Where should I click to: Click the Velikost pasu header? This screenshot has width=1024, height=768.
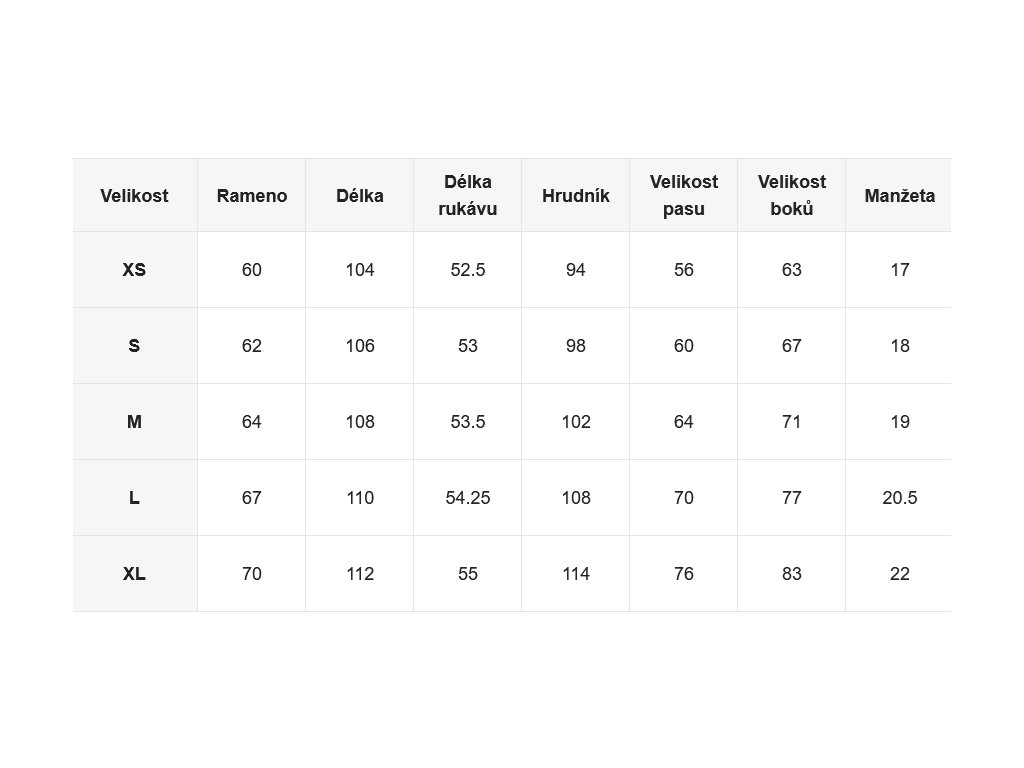[684, 195]
